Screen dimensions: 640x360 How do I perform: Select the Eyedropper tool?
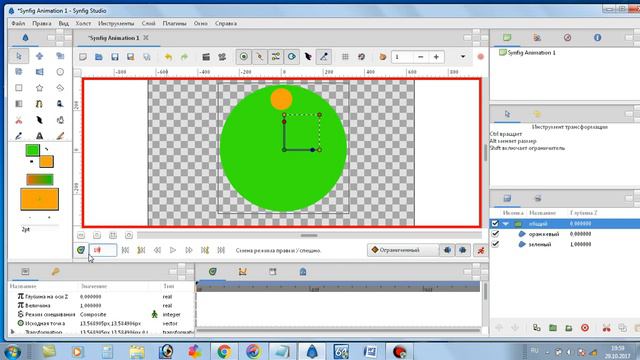[19, 136]
